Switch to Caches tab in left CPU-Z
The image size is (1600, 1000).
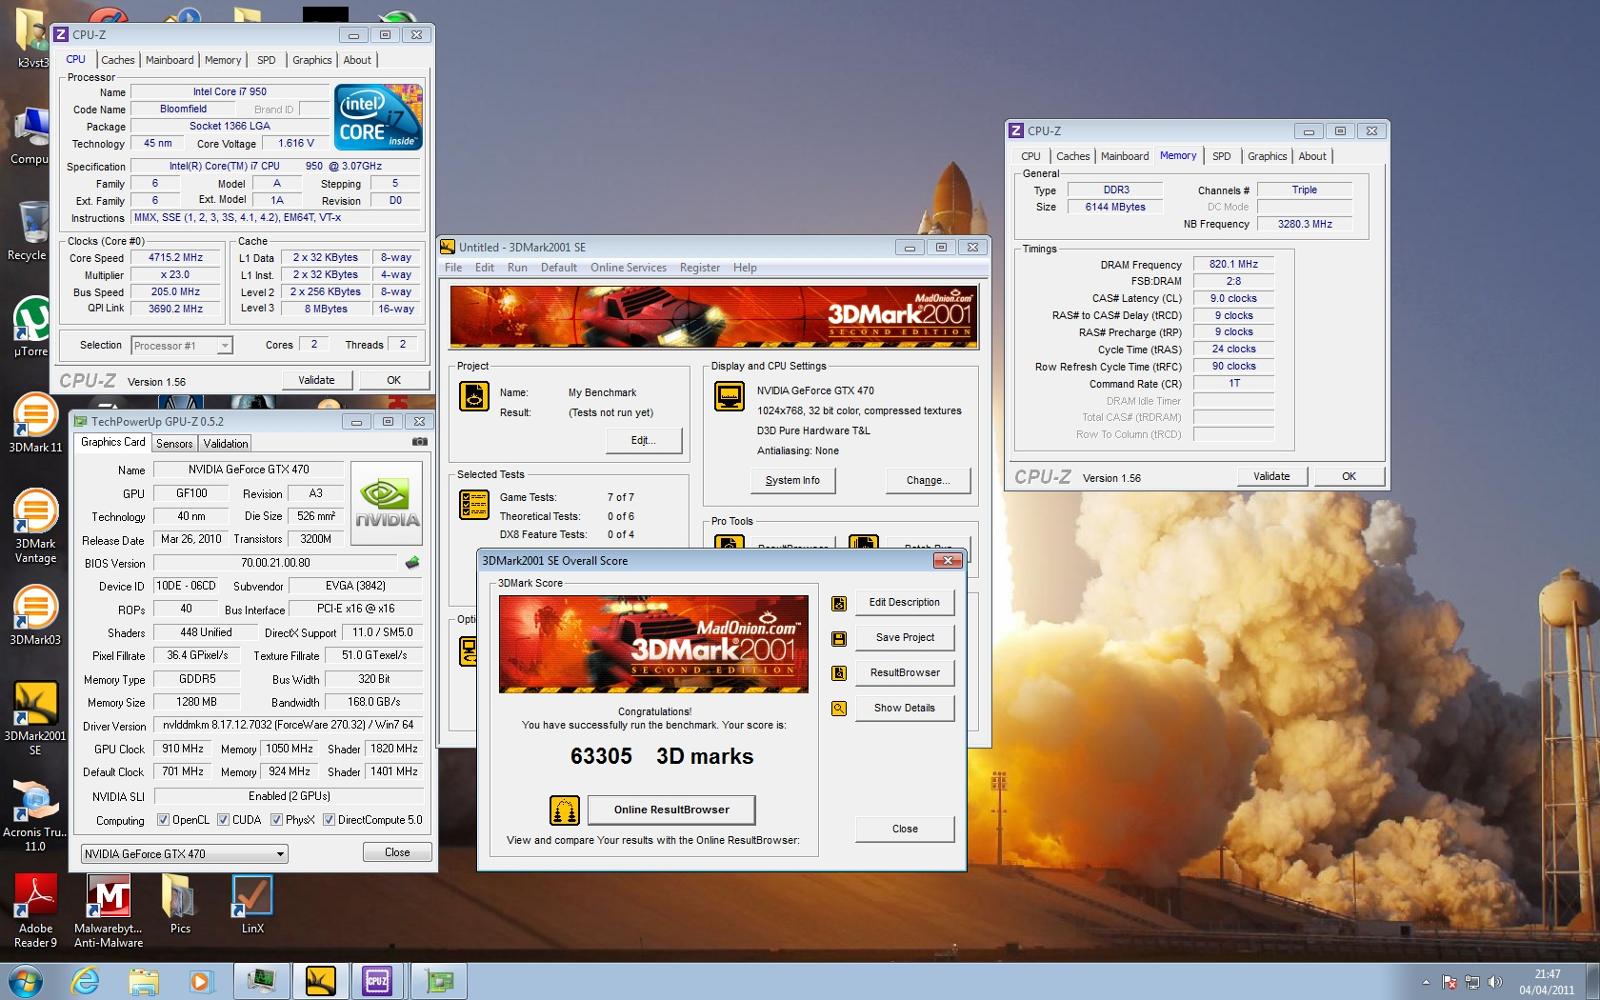pos(118,60)
